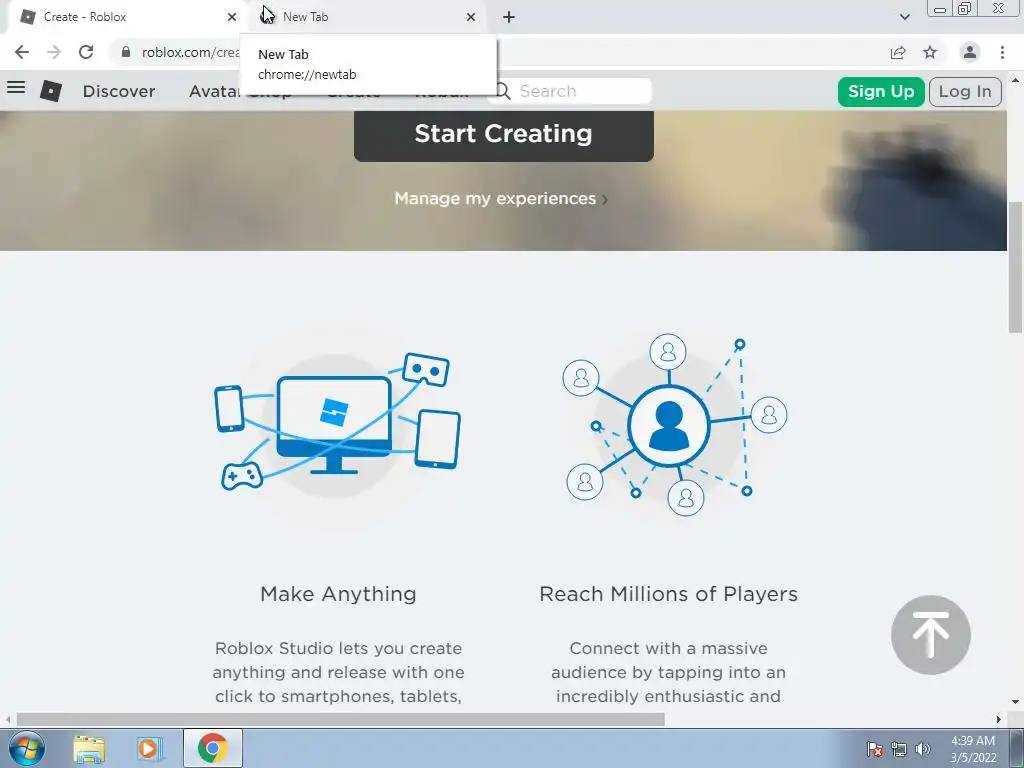
Task: Click the Show desktop strip
Action: pos(1017,748)
